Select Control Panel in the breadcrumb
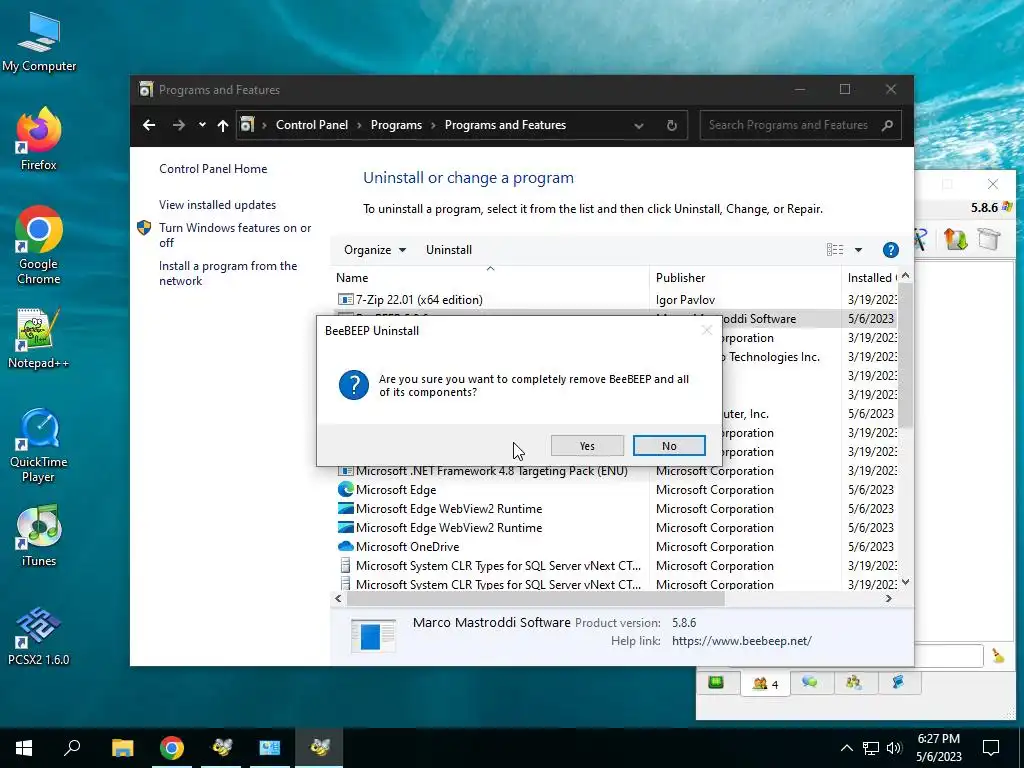The image size is (1024, 768). point(312,125)
